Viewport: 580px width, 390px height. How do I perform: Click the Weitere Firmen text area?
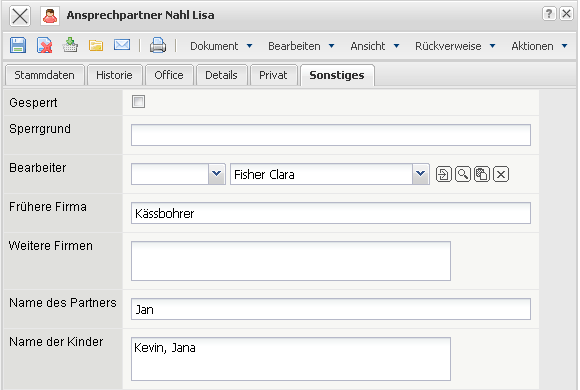[x=291, y=261]
